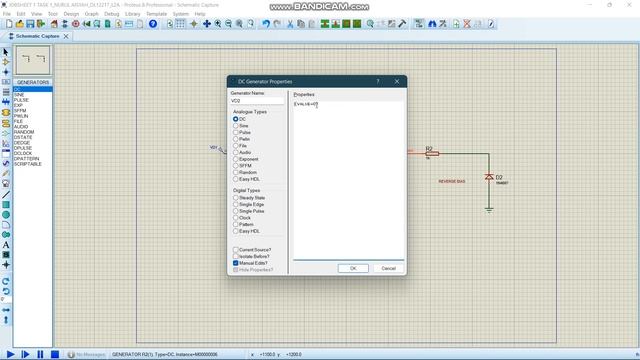Play the simulation
Image resolution: width=640 pixels, height=360 pixels.
[x=10, y=354]
